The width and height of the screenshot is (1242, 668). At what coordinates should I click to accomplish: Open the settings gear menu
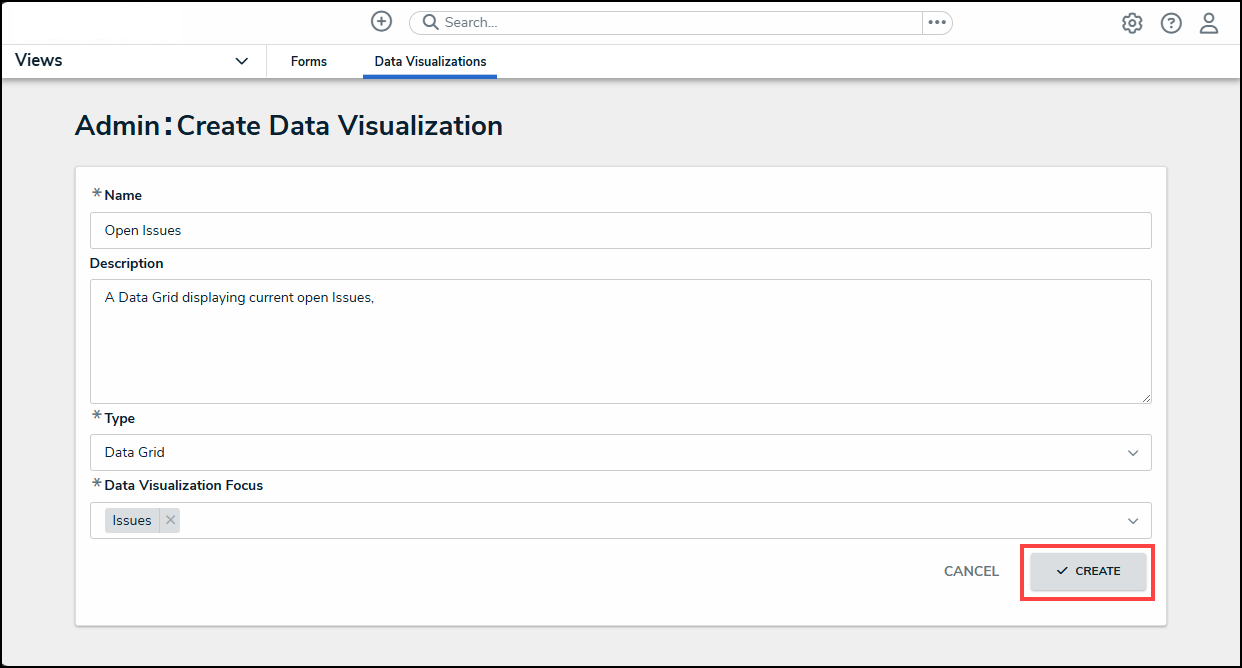1132,23
